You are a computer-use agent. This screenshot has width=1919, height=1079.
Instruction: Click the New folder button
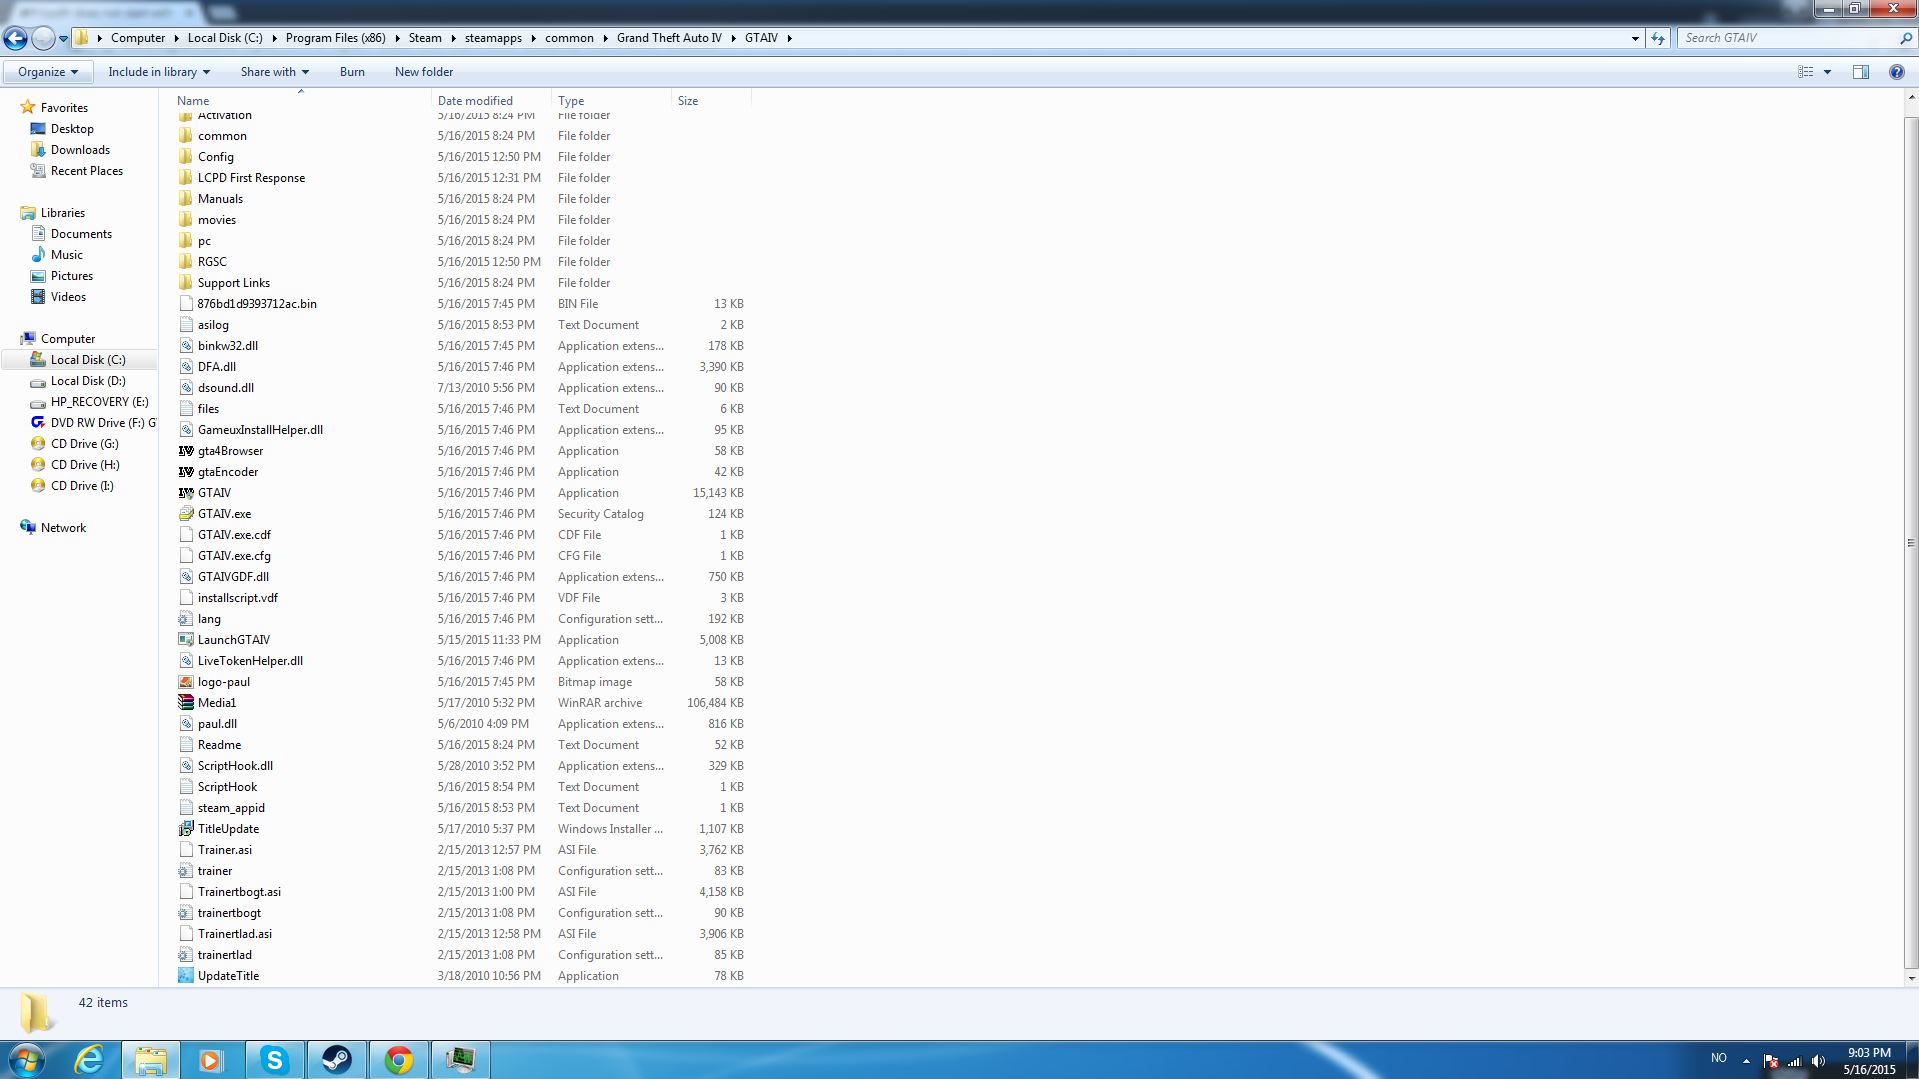click(x=424, y=72)
